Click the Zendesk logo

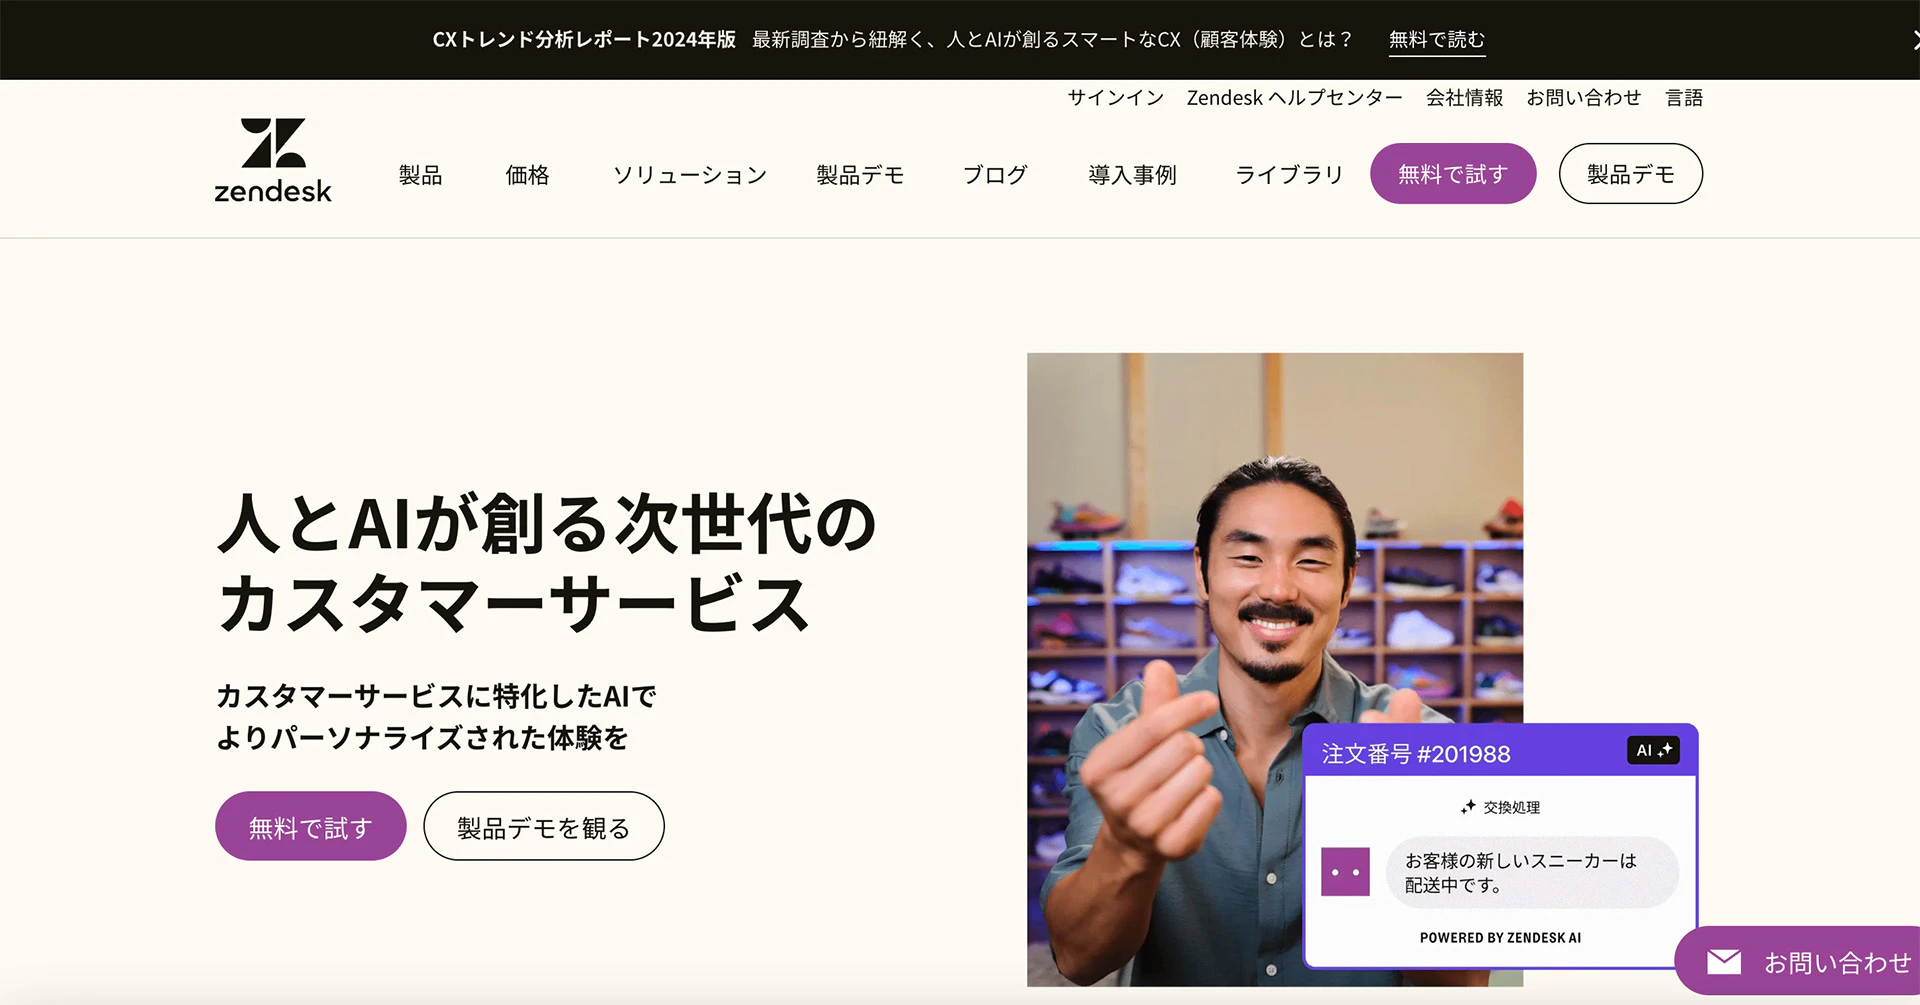(273, 161)
